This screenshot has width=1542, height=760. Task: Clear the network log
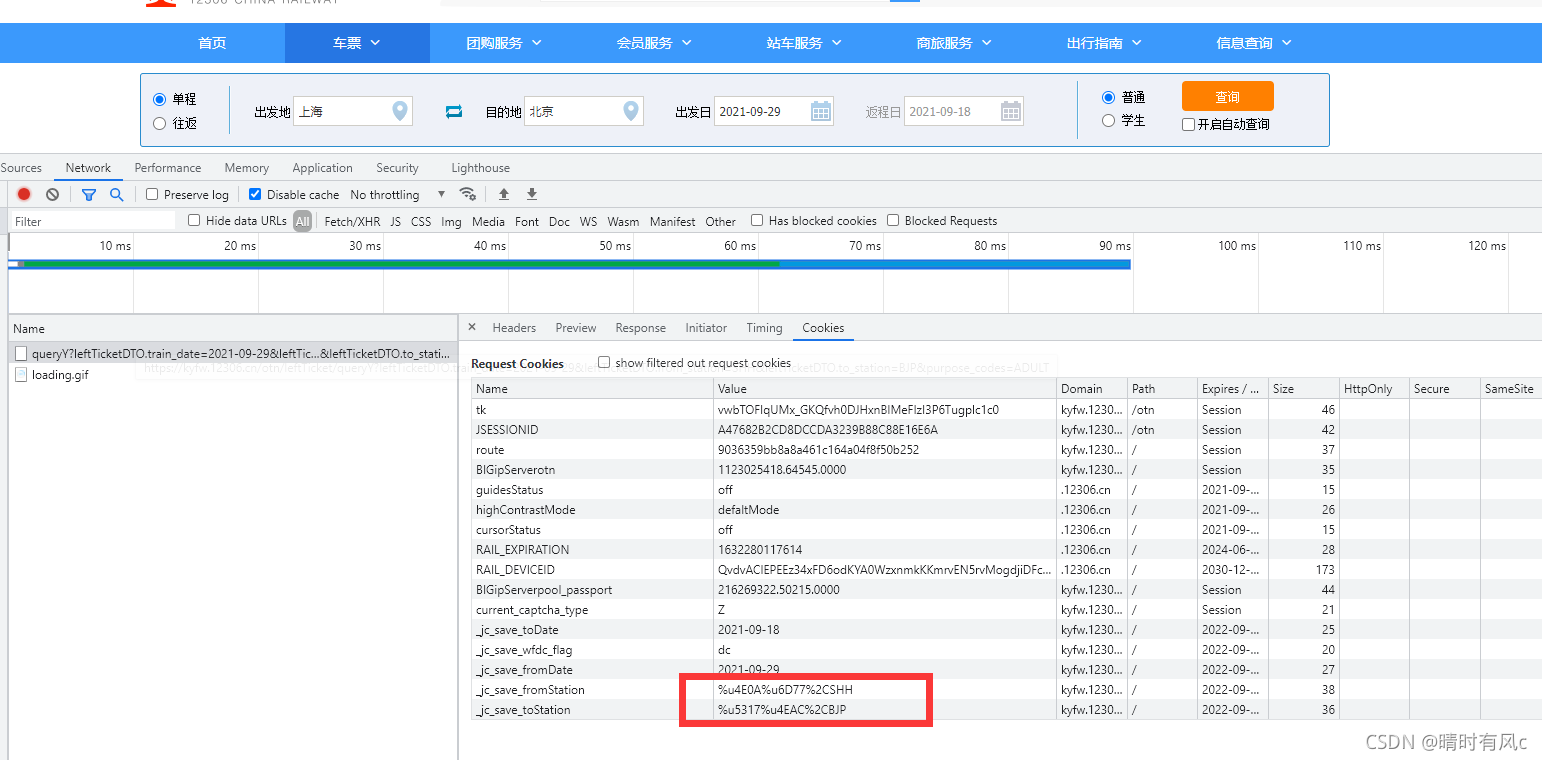tap(52, 195)
